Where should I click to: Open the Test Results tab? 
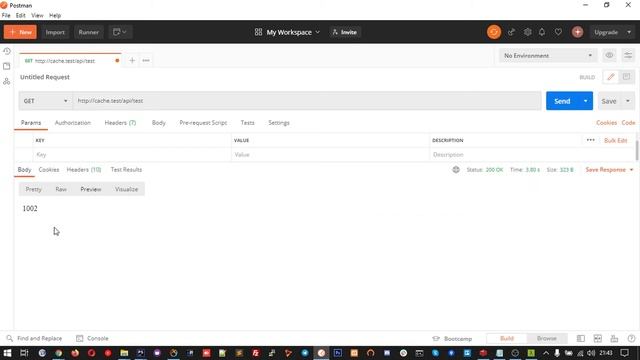click(126, 169)
